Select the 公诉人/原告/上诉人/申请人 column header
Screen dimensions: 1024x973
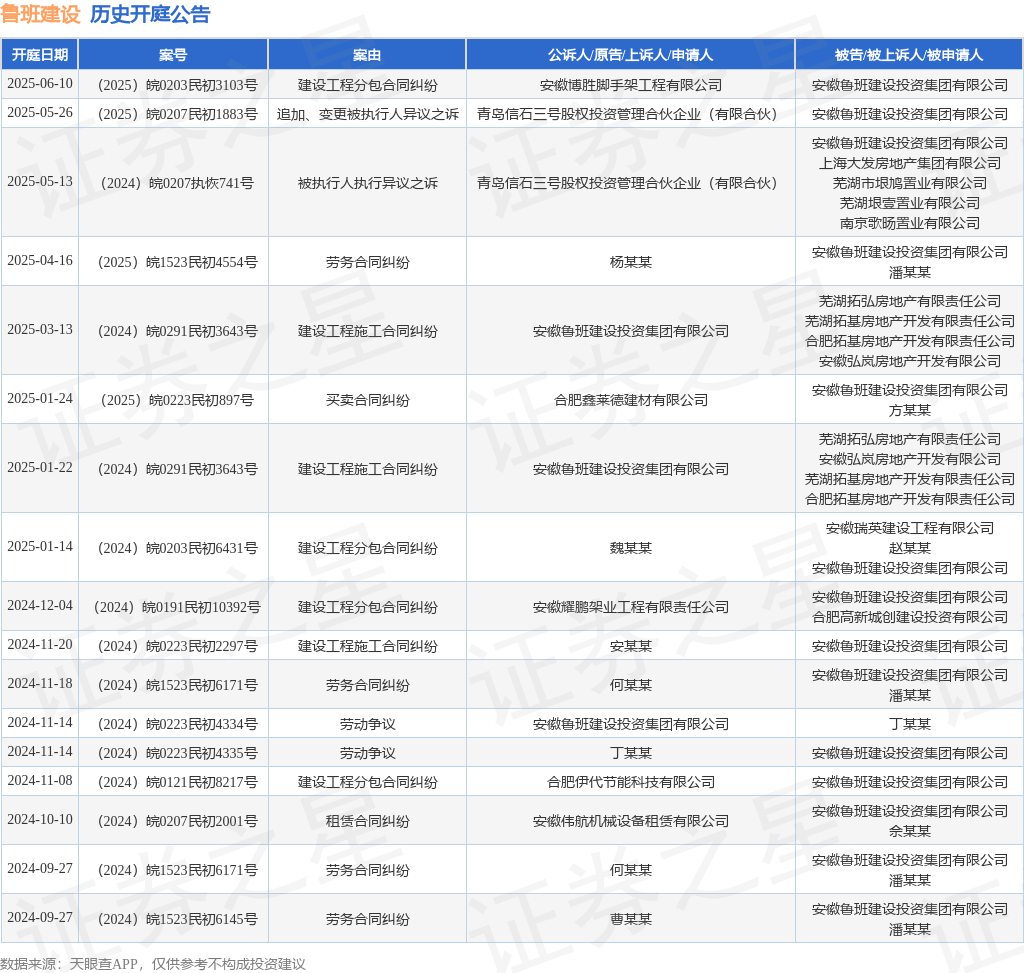pos(630,55)
